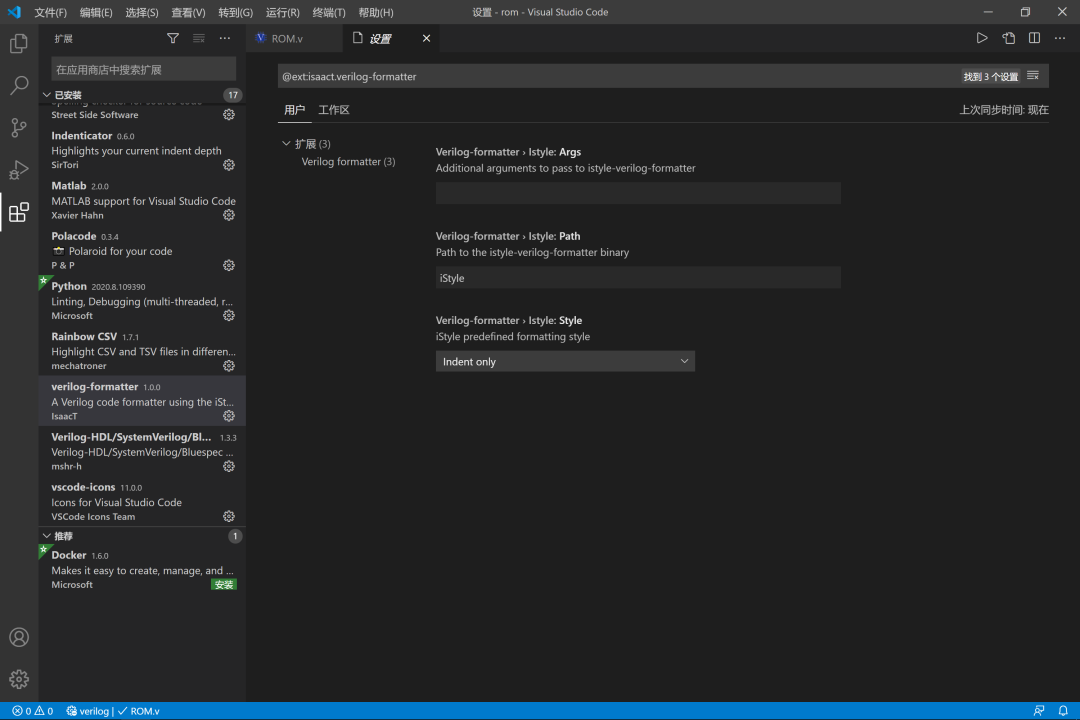Image resolution: width=1080 pixels, height=720 pixels.
Task: Click the Istyle Path input containing iStyle
Action: [x=638, y=278]
